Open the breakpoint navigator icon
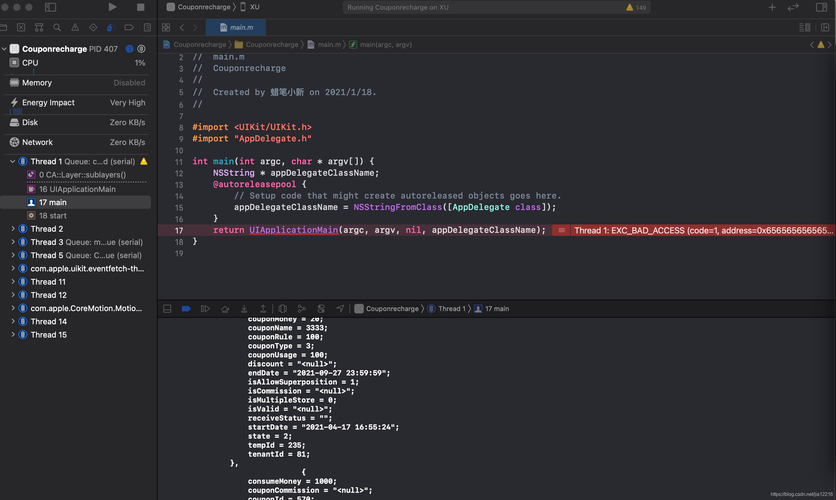Screen dimensions: 836x500 coord(129,27)
